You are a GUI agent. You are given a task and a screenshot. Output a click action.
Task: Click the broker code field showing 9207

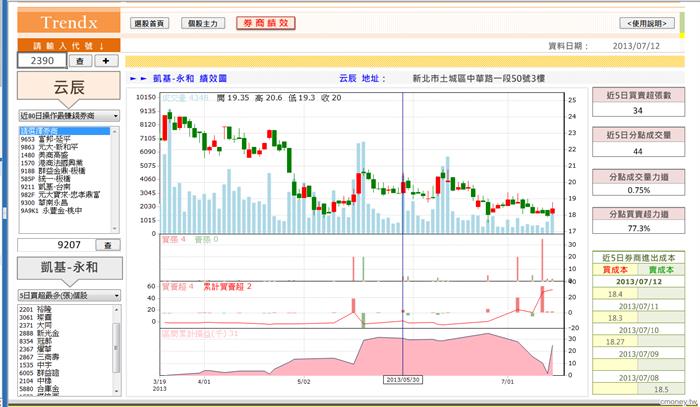(x=56, y=245)
